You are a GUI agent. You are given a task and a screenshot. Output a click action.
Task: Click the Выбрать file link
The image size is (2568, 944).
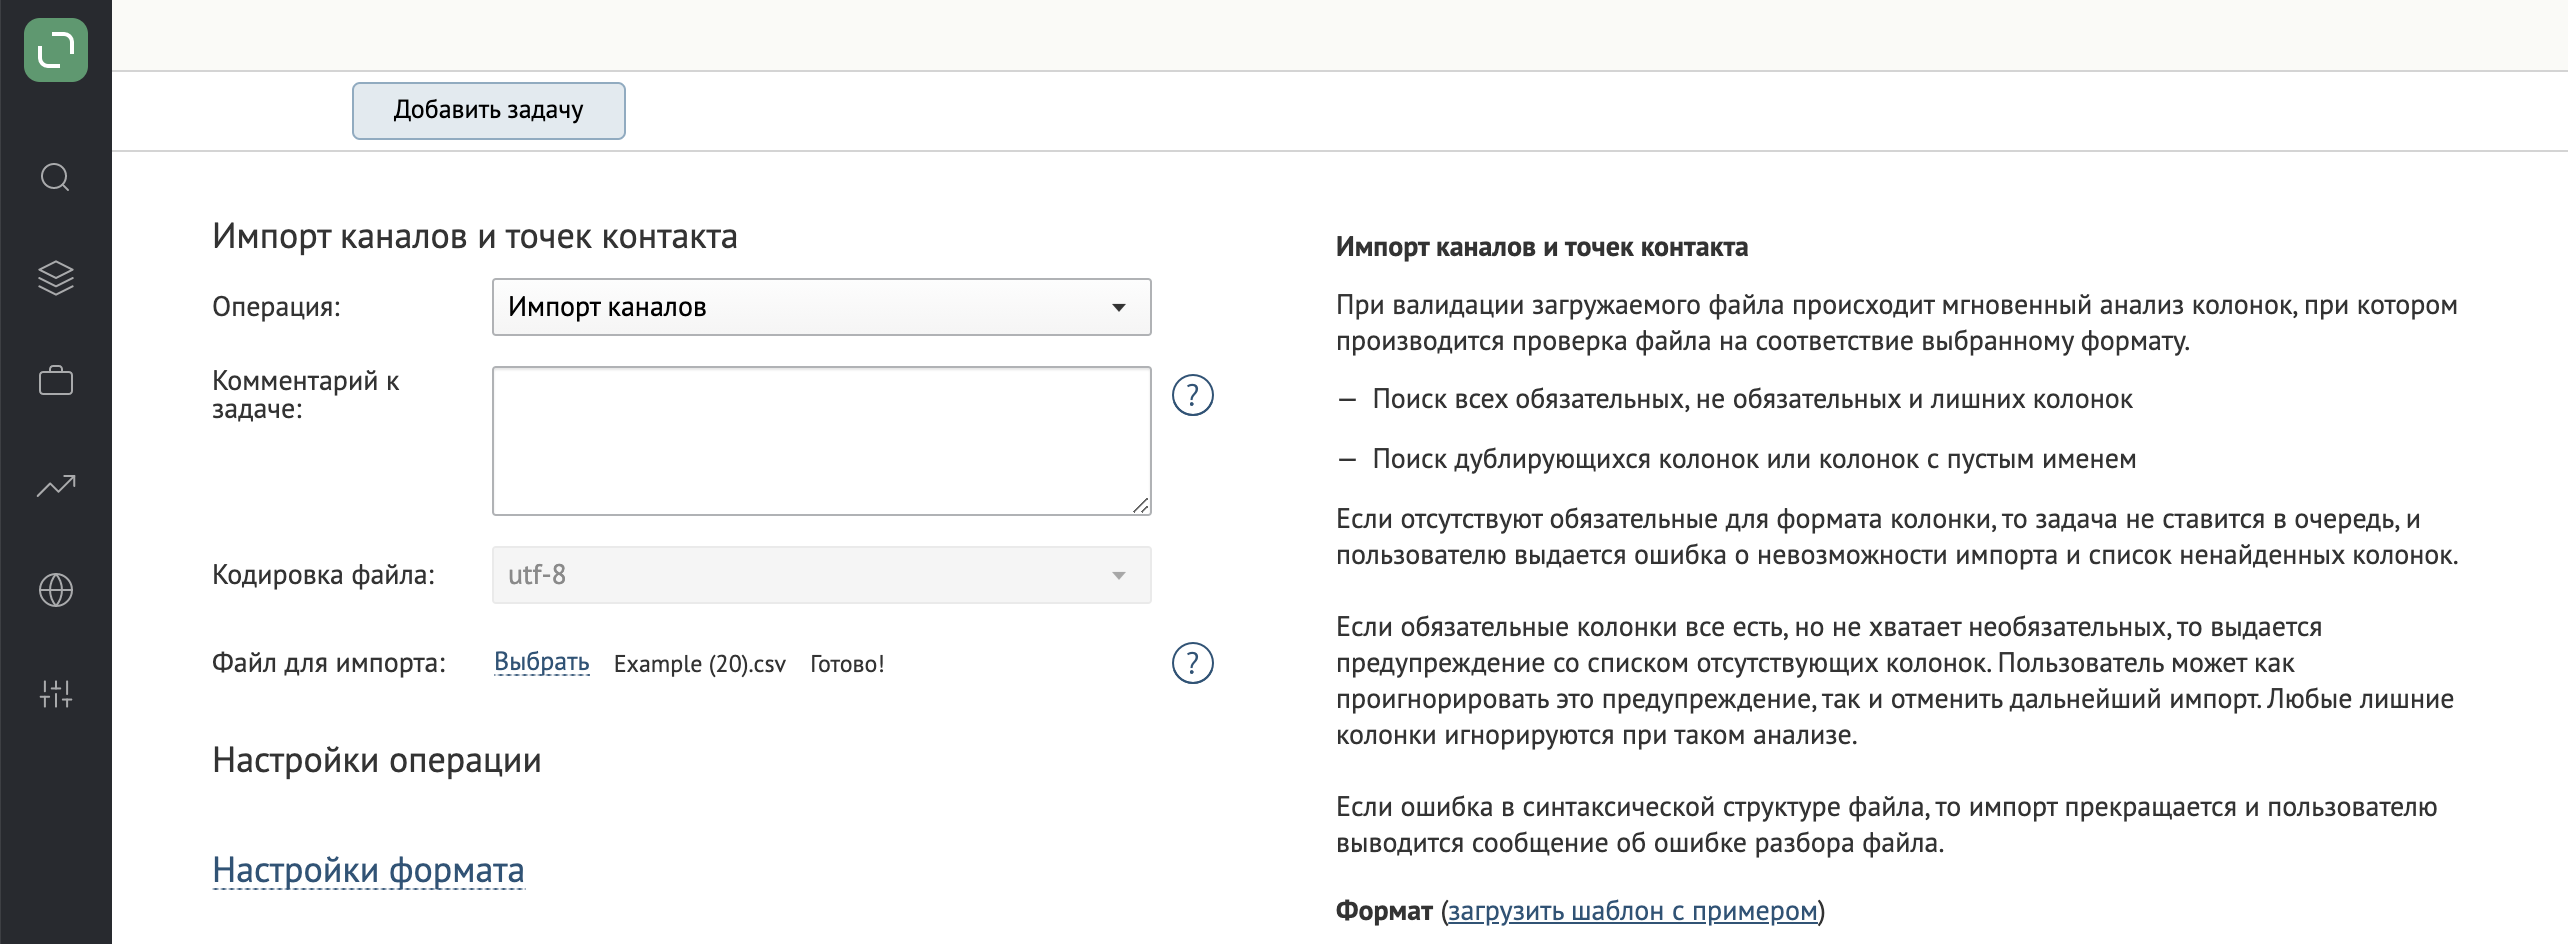pos(542,663)
